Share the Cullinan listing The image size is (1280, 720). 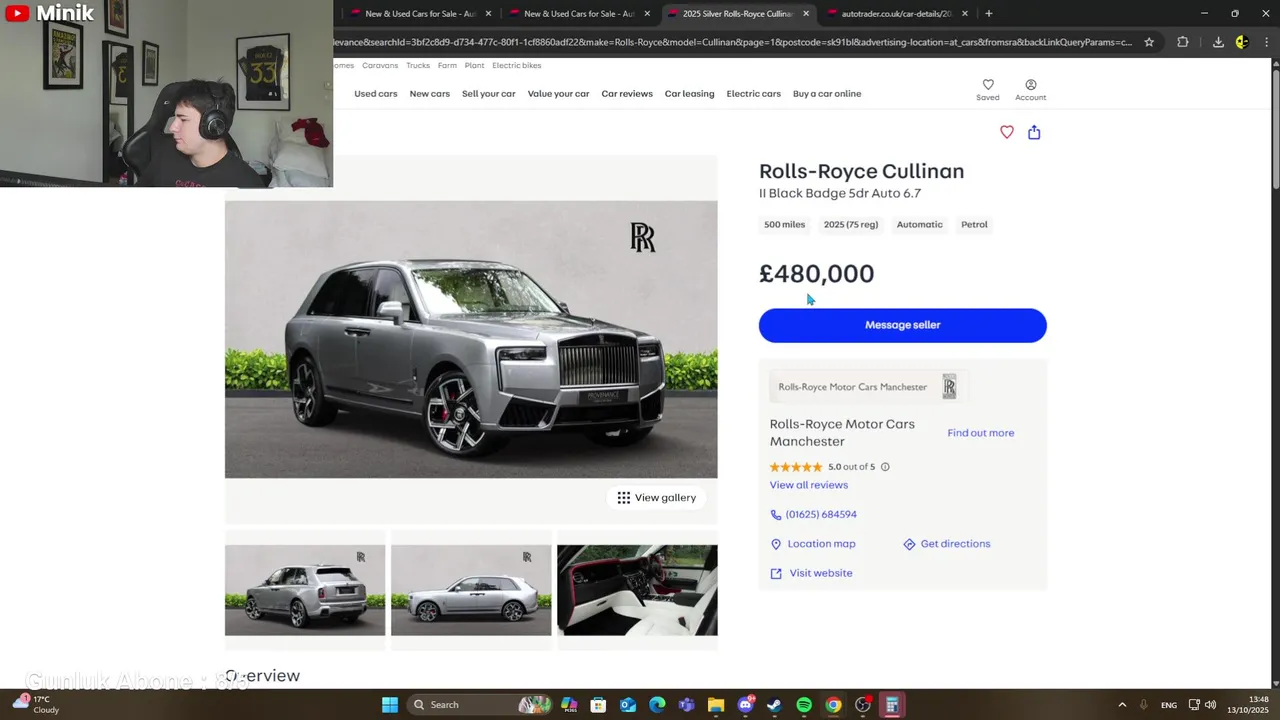[1034, 132]
